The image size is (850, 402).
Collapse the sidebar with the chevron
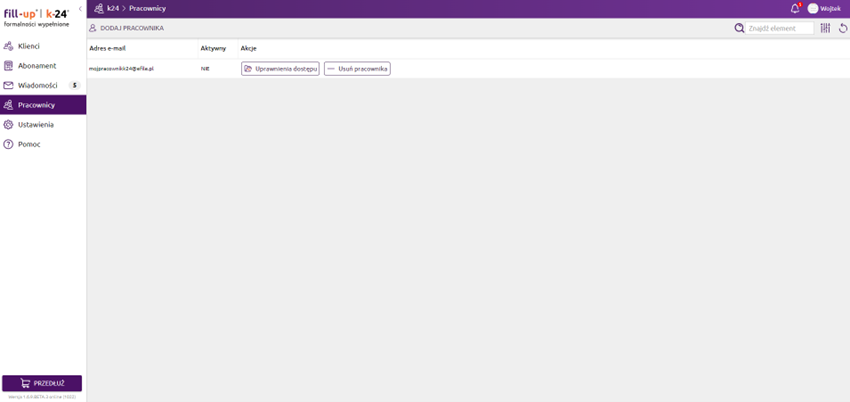[80, 8]
